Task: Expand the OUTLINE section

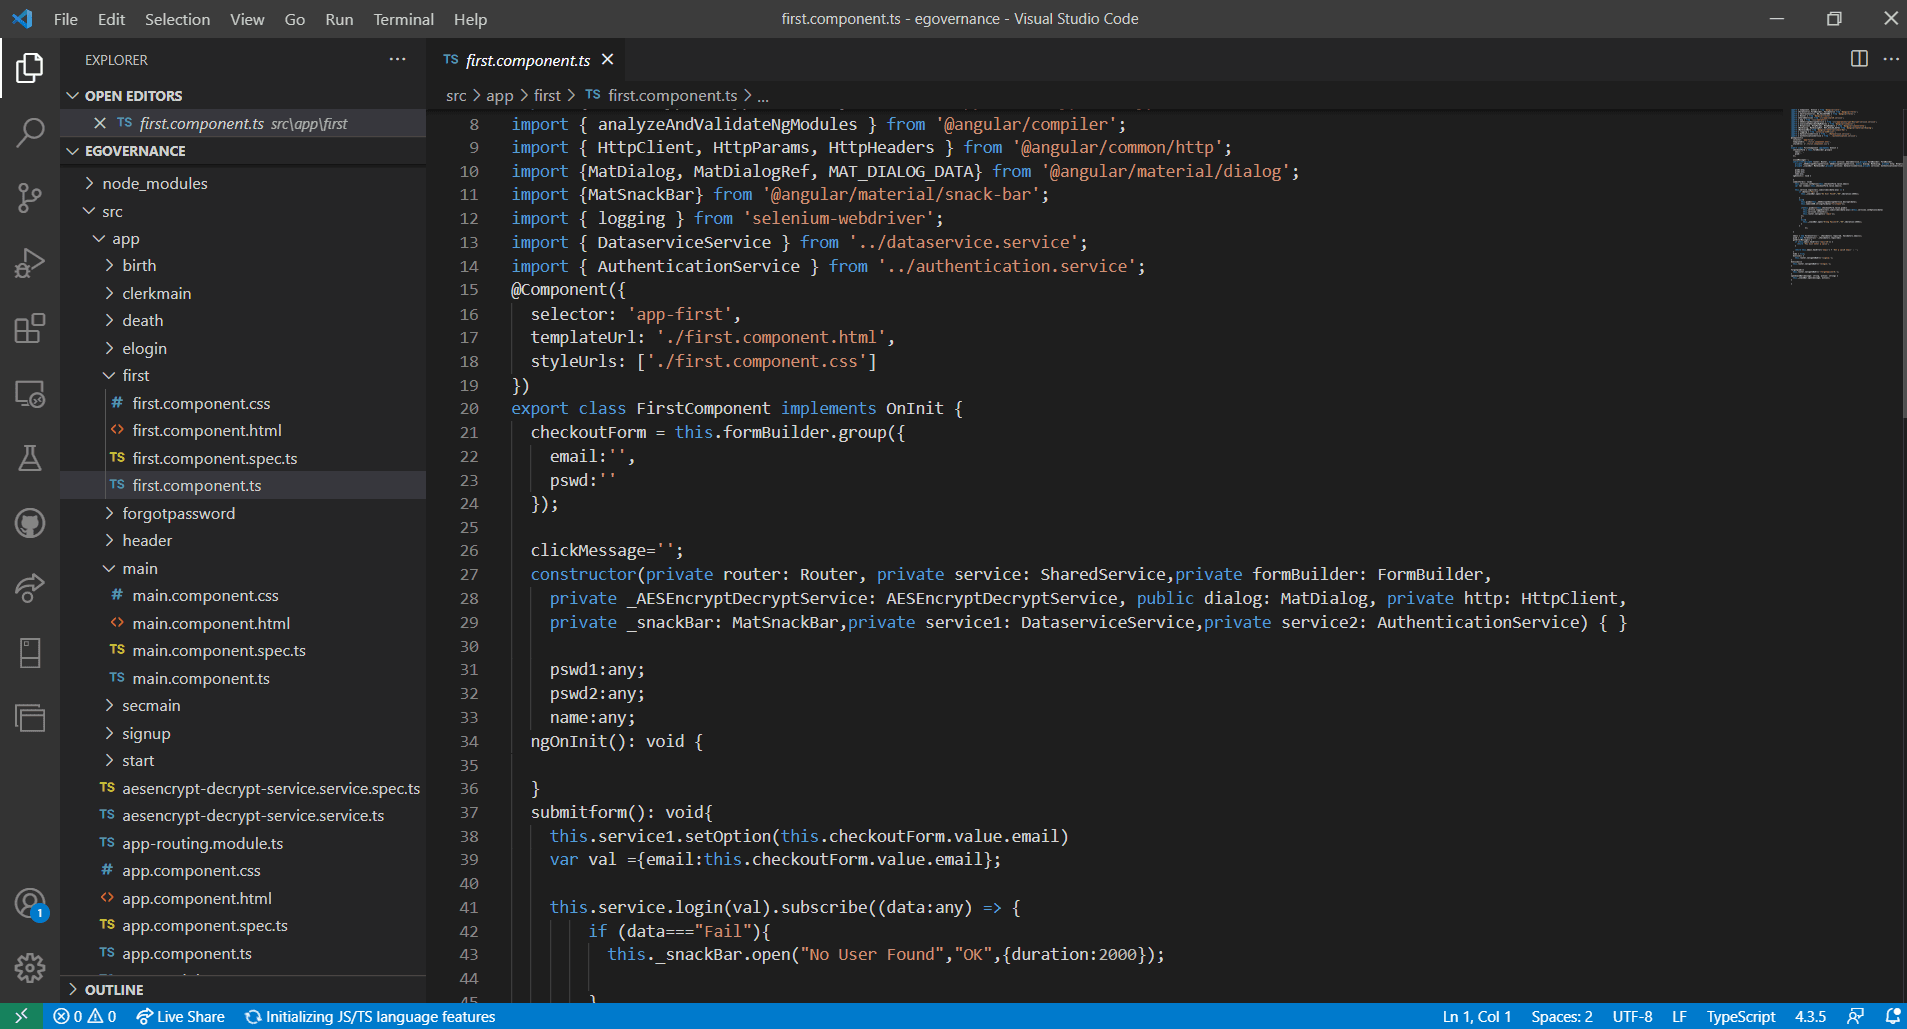Action: 114,989
